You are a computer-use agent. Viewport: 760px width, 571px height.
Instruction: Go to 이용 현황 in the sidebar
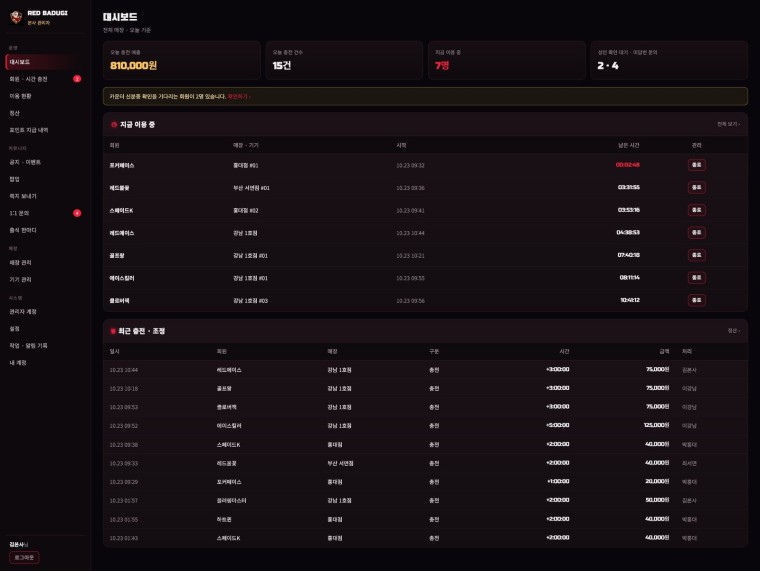coord(44,96)
